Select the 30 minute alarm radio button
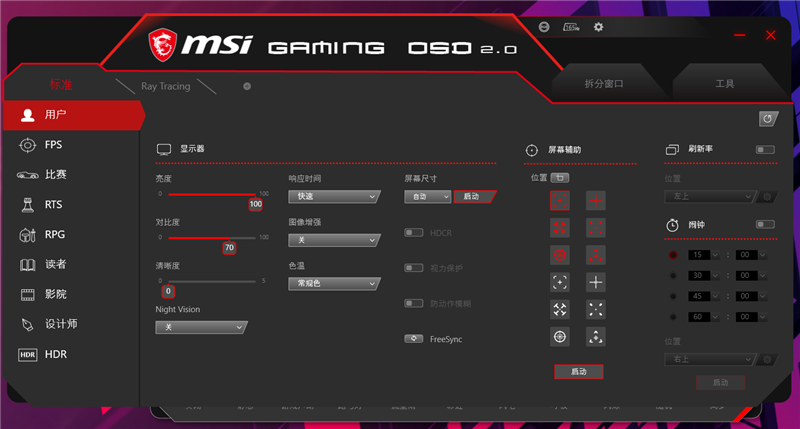Screen dimensions: 800x429 (x=673, y=275)
